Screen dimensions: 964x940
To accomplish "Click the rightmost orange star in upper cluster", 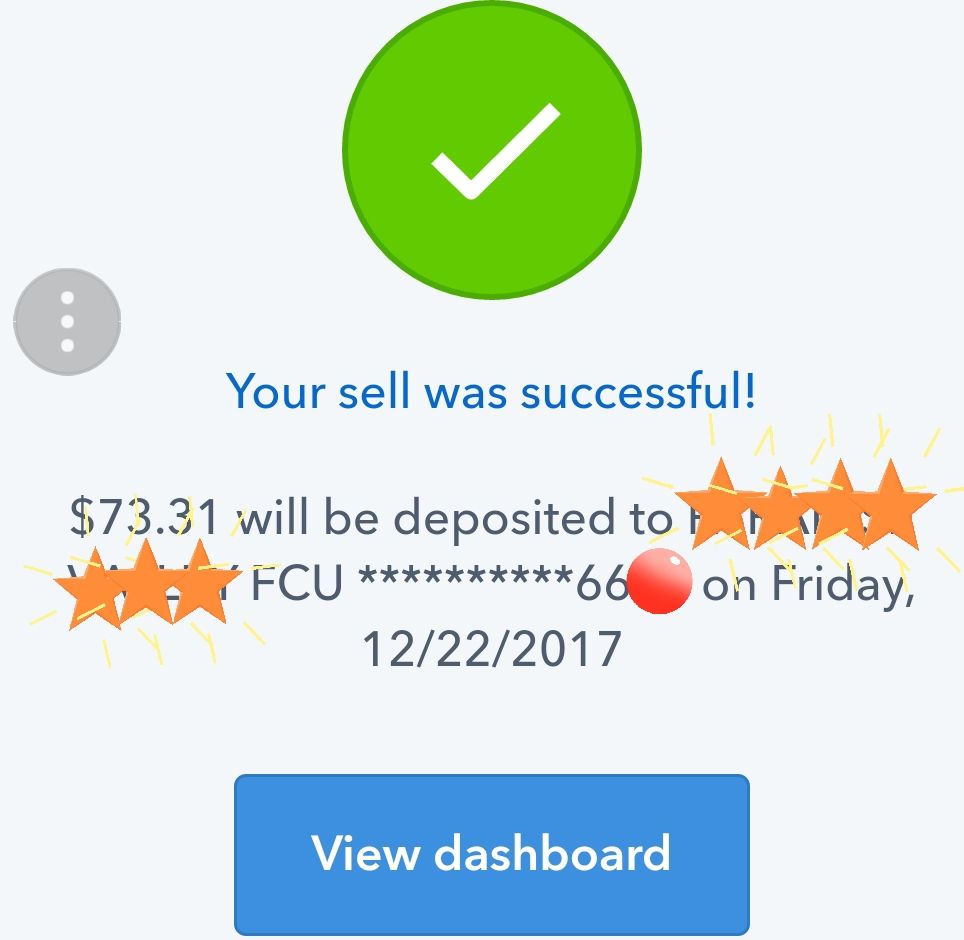I will 890,506.
